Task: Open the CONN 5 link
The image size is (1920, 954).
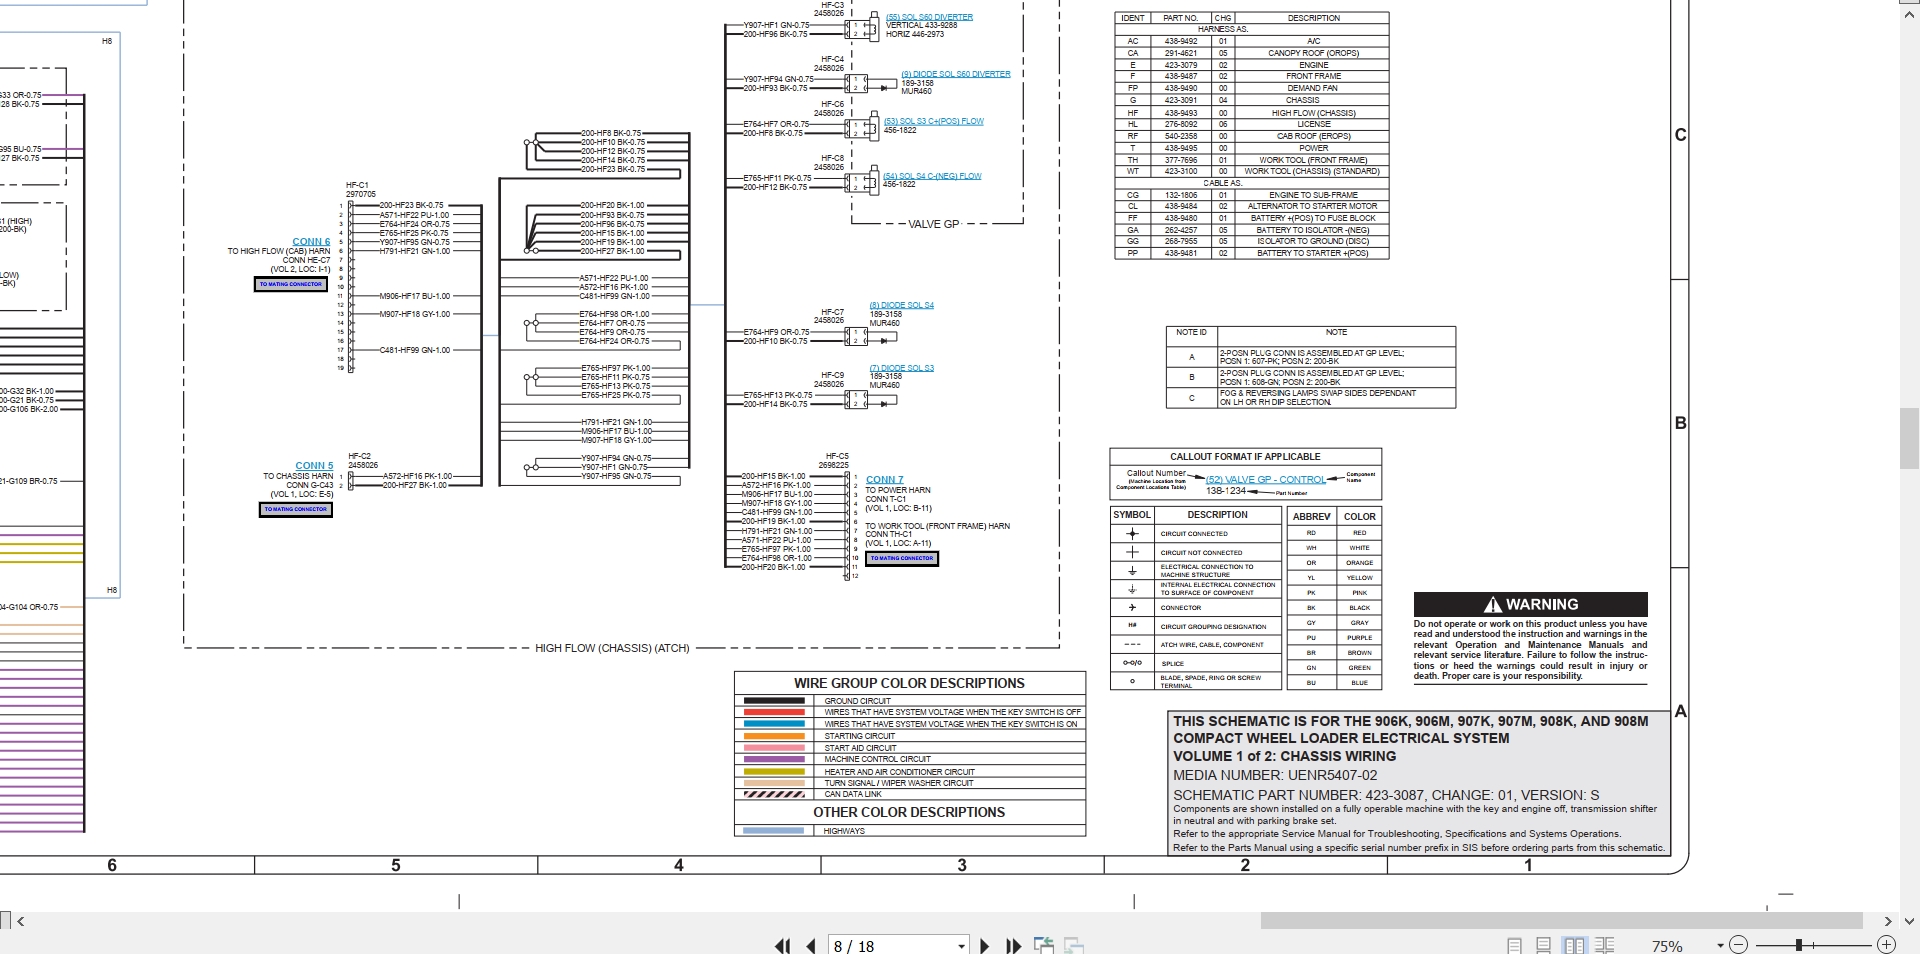Action: (x=314, y=466)
